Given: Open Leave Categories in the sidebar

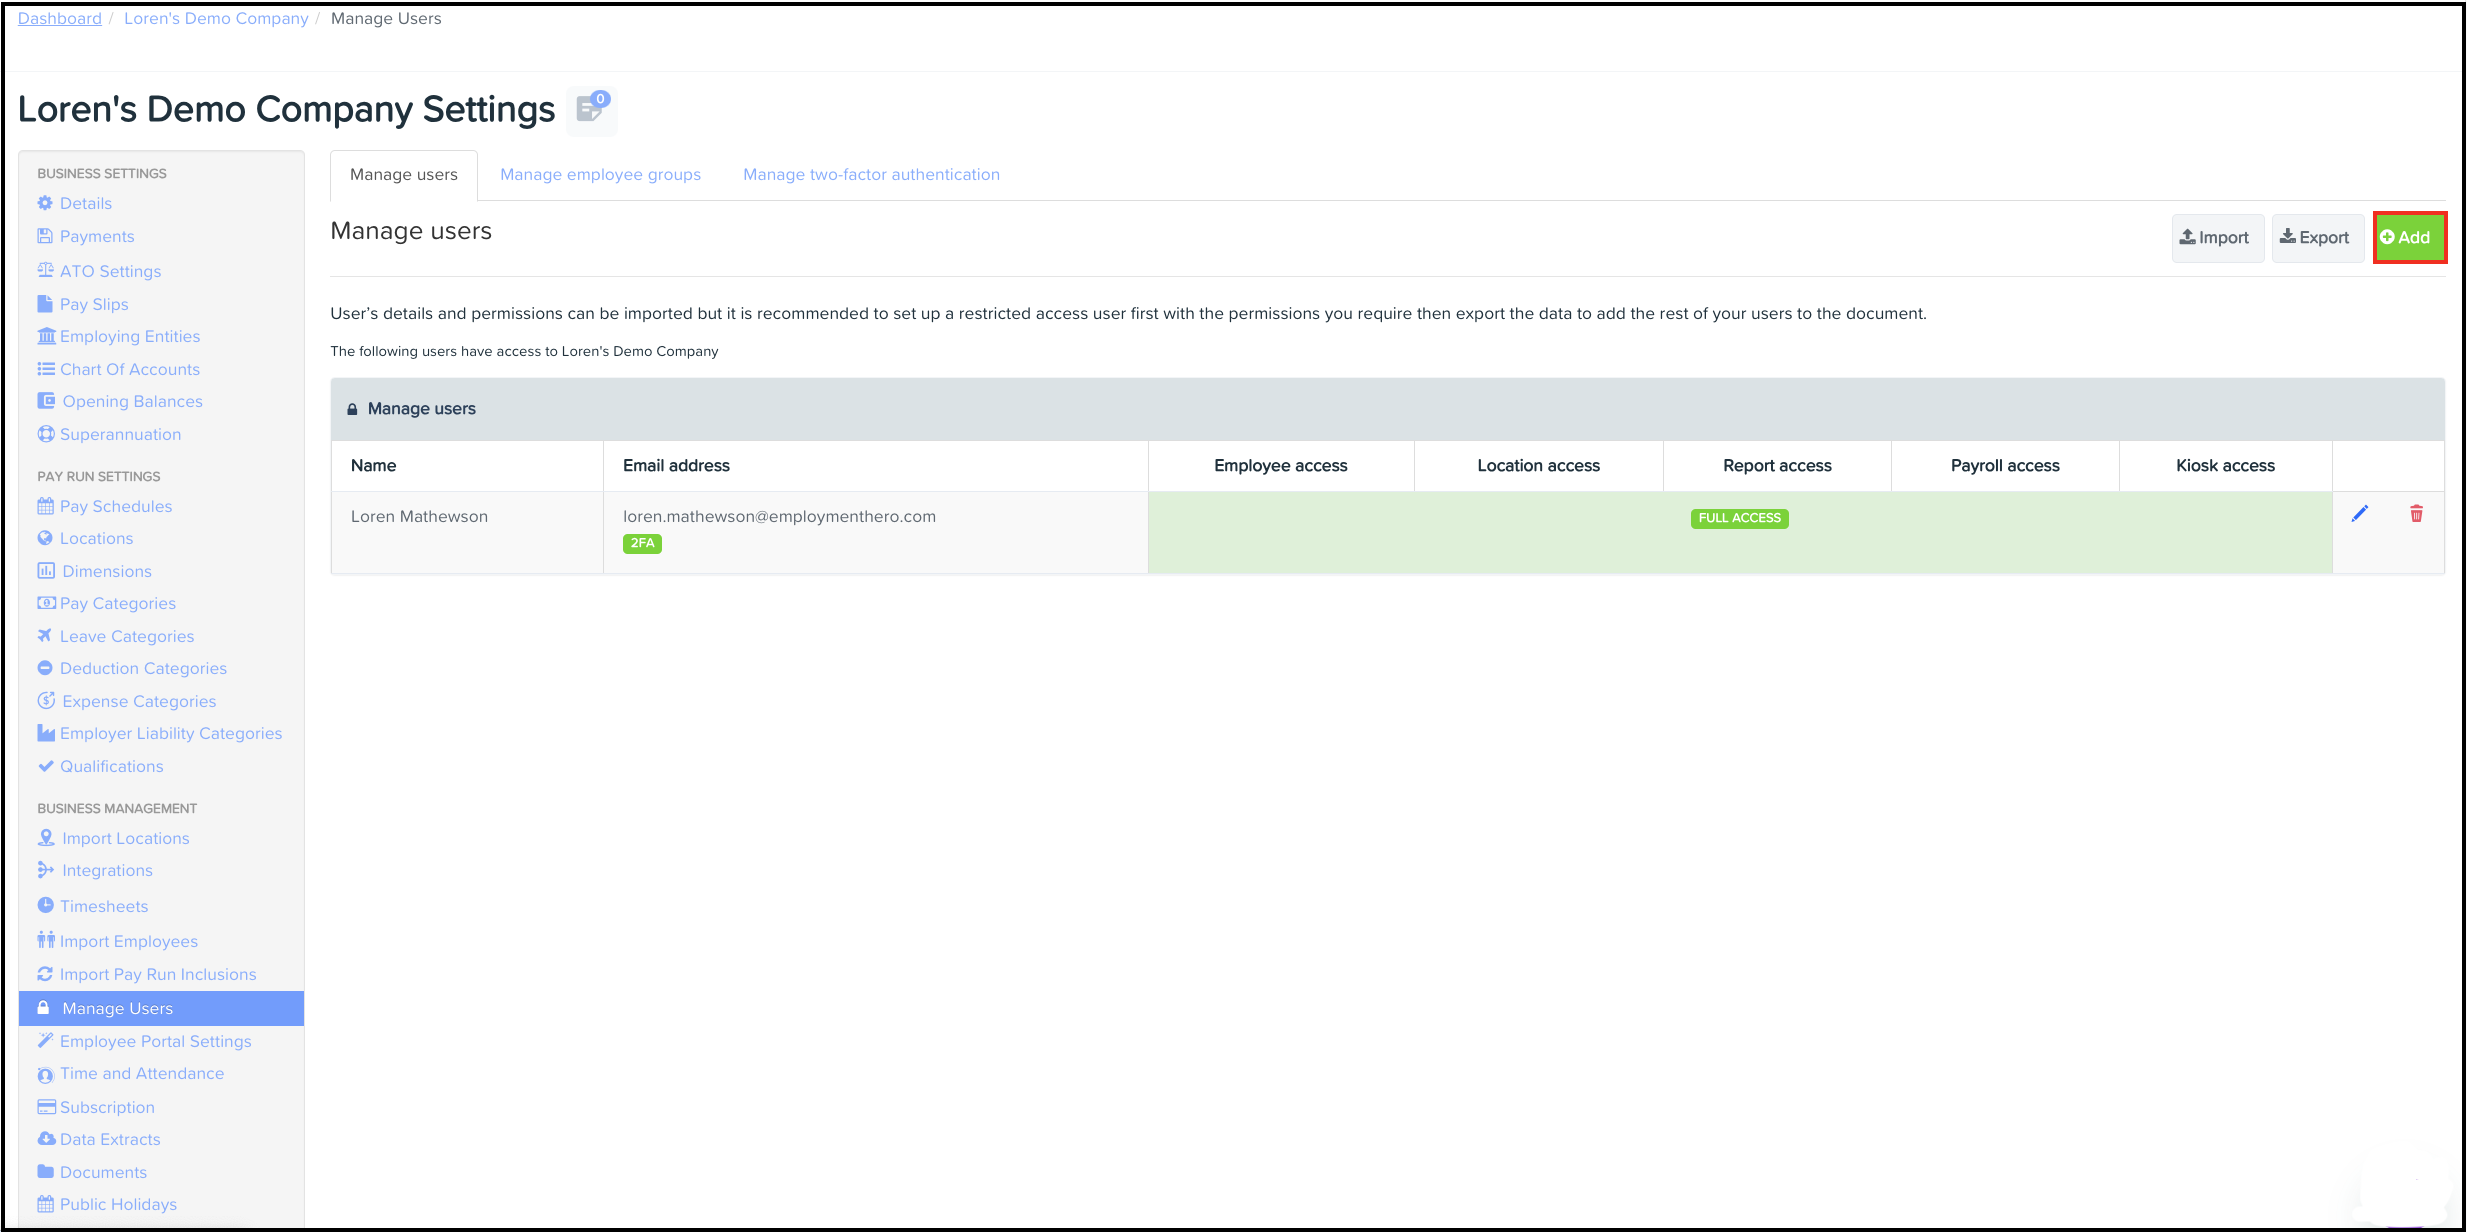Looking at the screenshot, I should [126, 637].
